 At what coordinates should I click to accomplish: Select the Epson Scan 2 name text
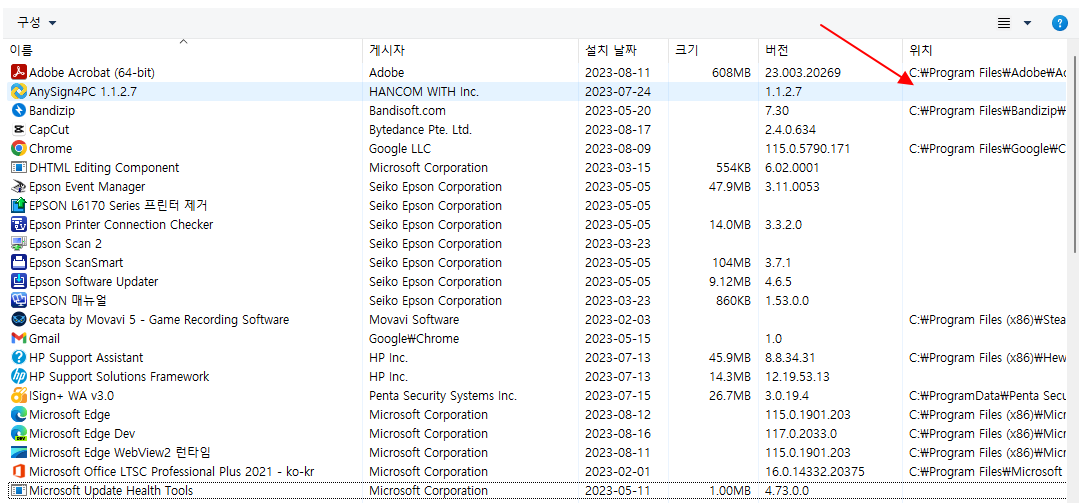[x=66, y=244]
